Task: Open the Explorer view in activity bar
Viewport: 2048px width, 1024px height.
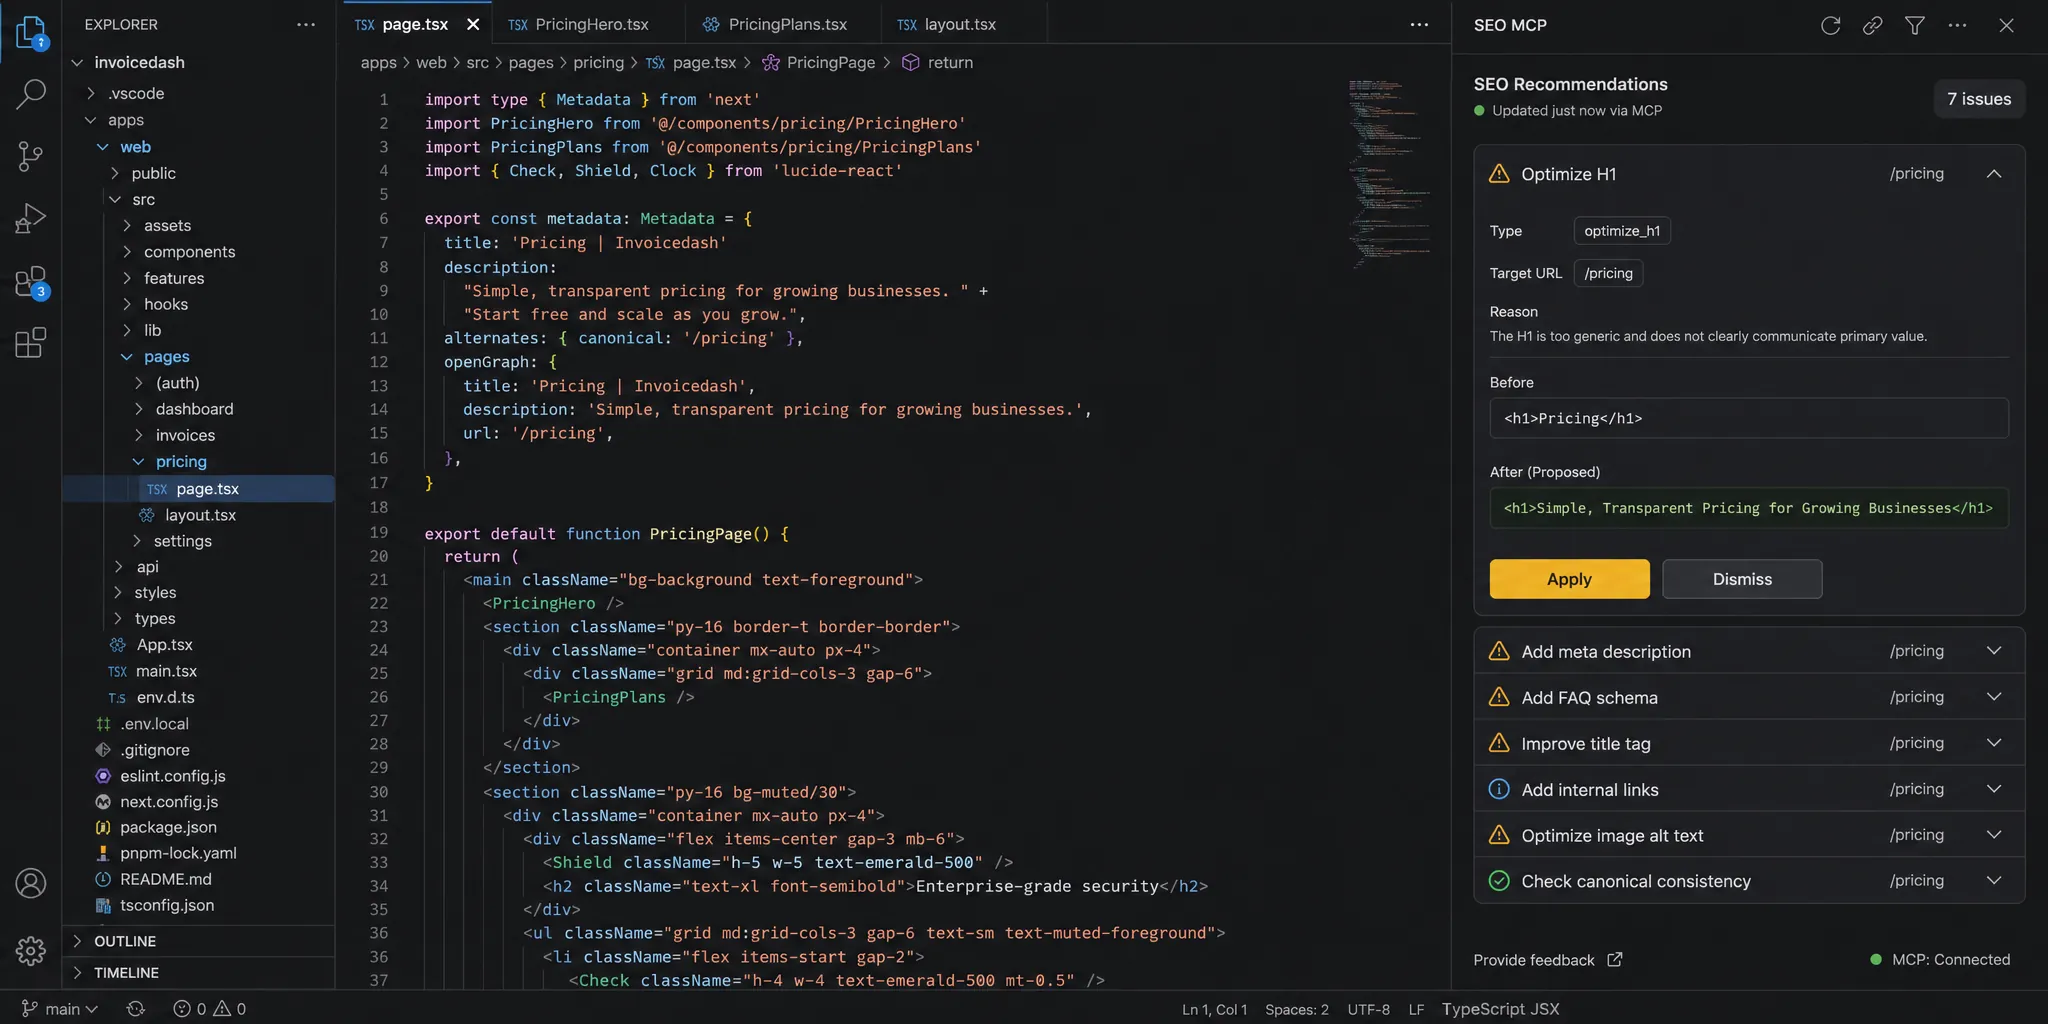Action: tap(31, 32)
